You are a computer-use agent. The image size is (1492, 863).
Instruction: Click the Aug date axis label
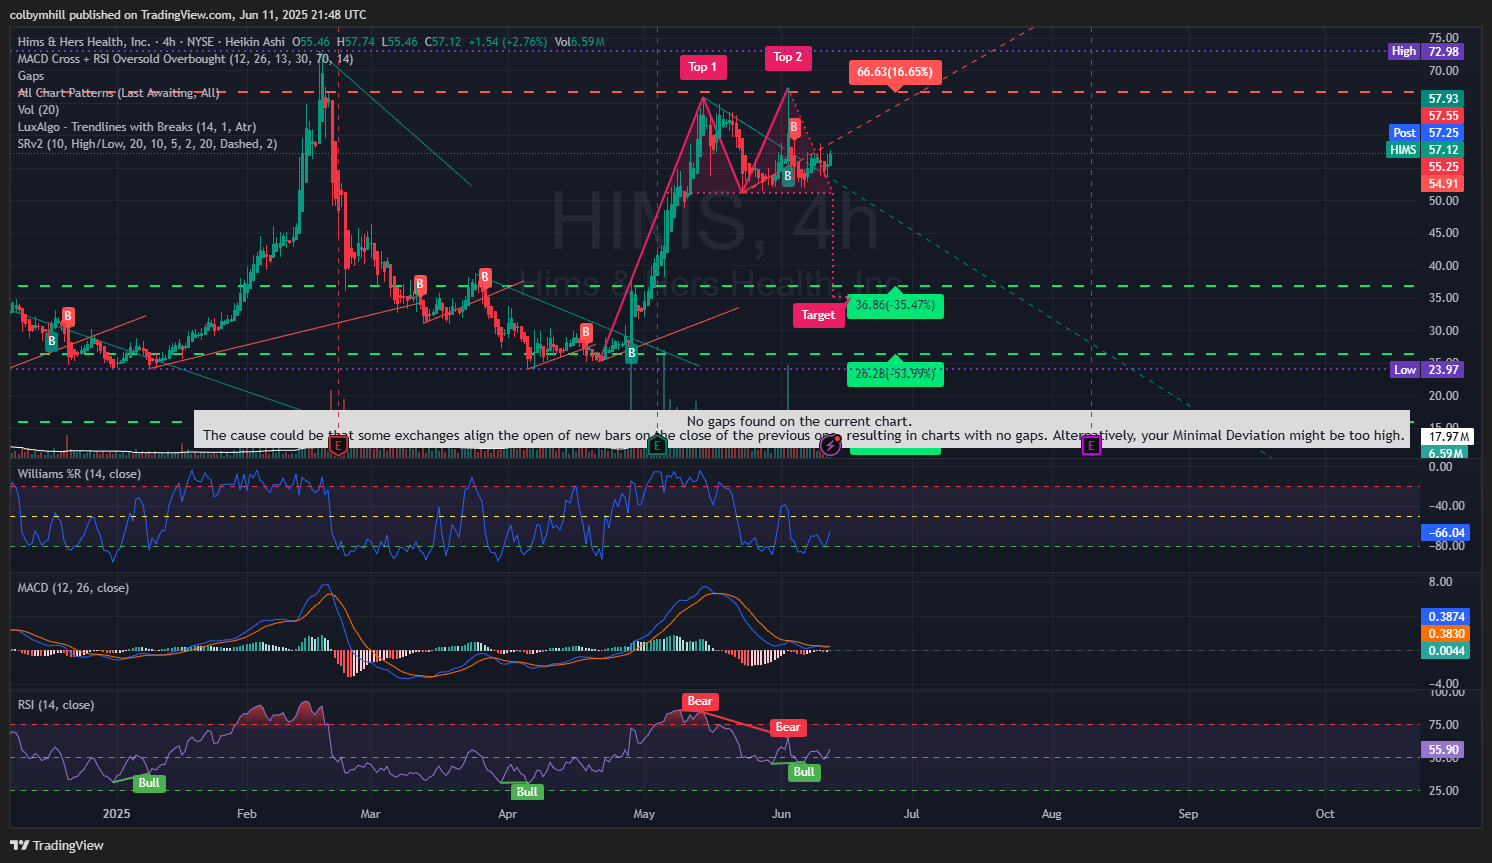point(1052,814)
